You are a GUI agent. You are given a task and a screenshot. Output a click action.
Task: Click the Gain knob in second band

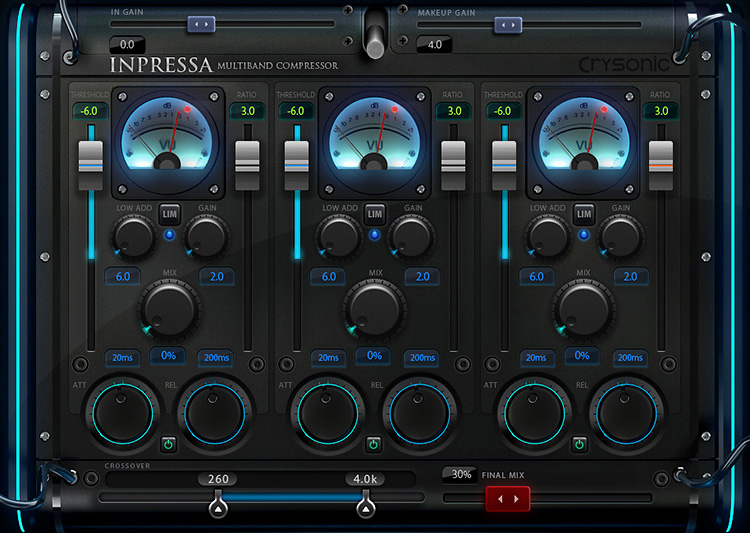[x=412, y=237]
